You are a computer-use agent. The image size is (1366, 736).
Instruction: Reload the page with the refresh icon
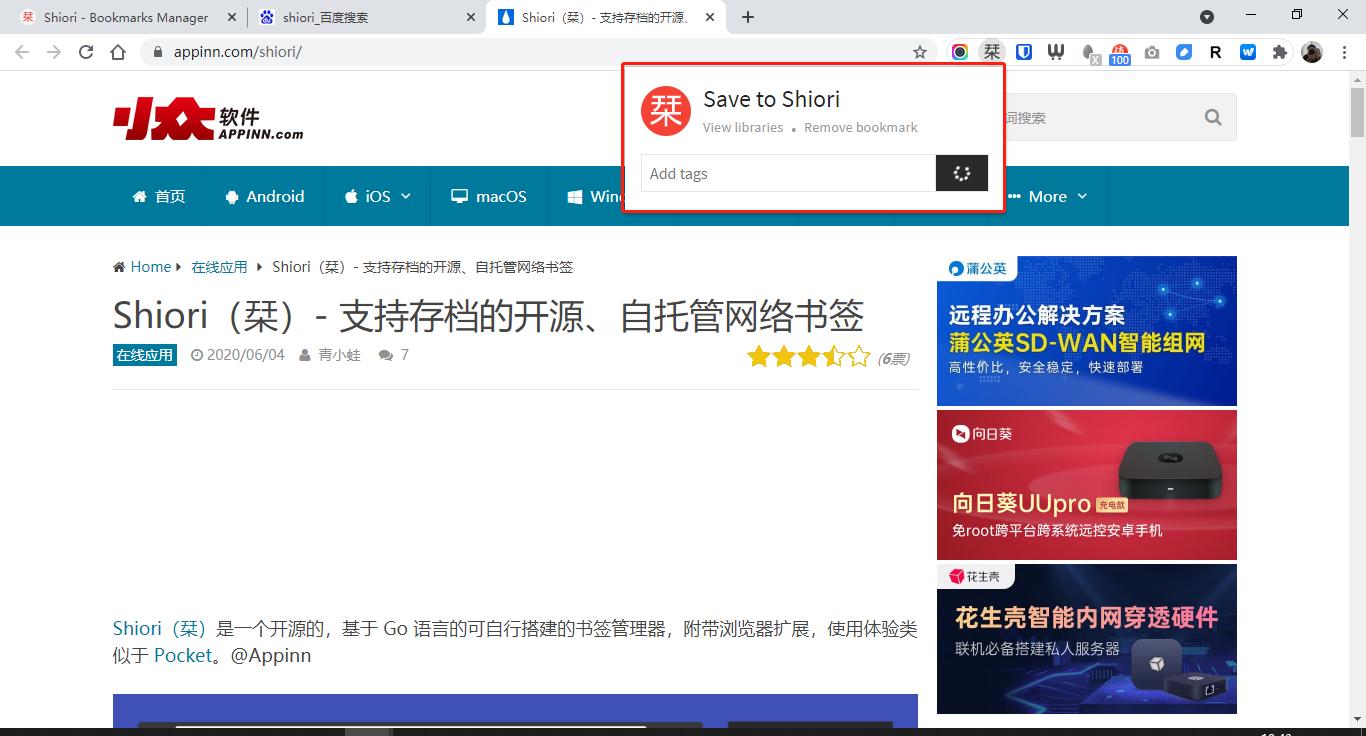point(85,51)
